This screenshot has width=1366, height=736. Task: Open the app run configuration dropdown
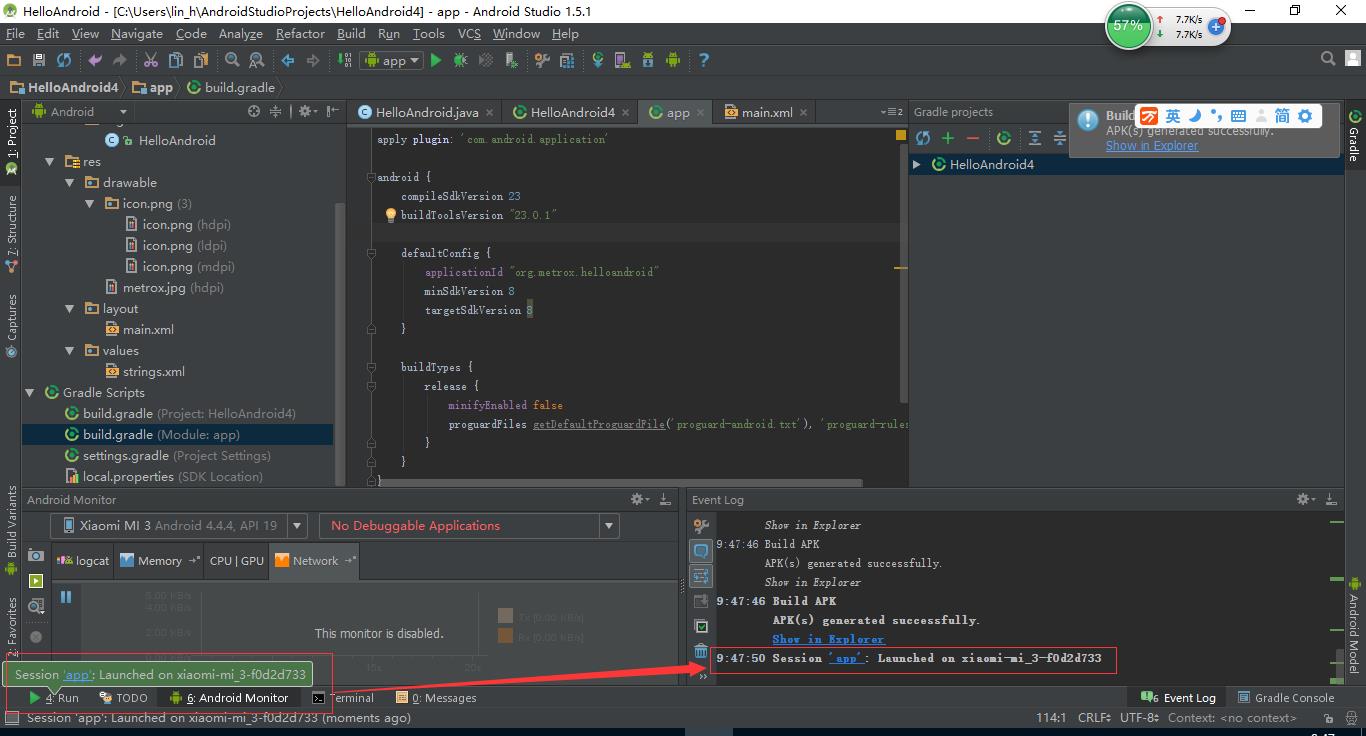tap(393, 60)
